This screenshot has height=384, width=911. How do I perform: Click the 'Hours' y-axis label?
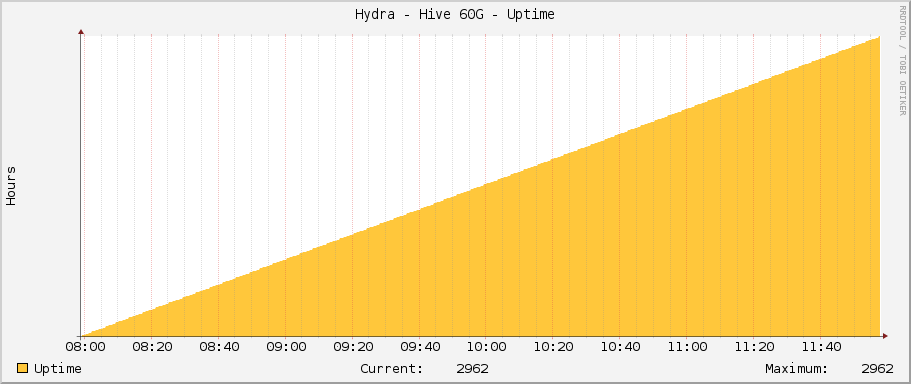[11, 186]
